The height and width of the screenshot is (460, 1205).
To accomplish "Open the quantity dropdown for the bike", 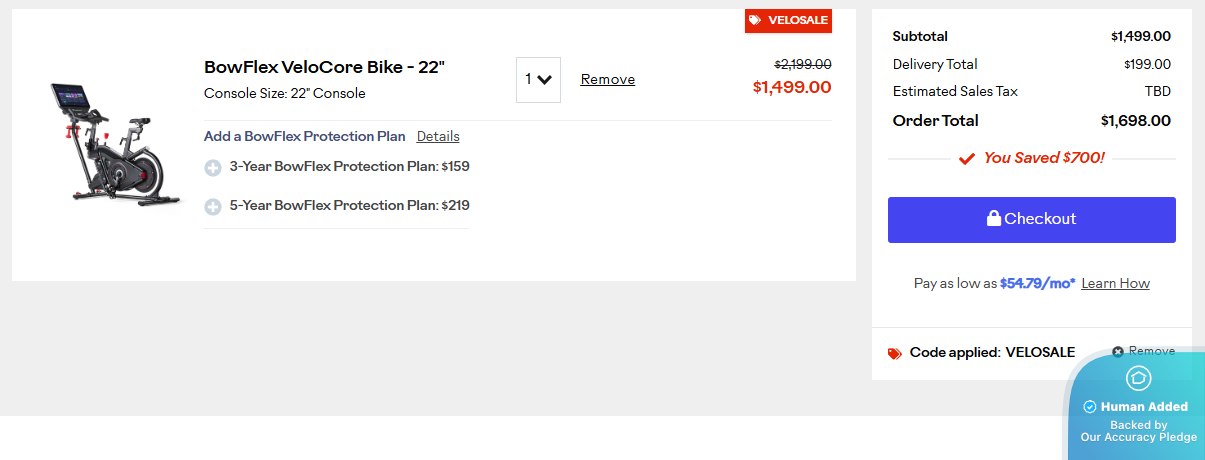I will (x=538, y=80).
